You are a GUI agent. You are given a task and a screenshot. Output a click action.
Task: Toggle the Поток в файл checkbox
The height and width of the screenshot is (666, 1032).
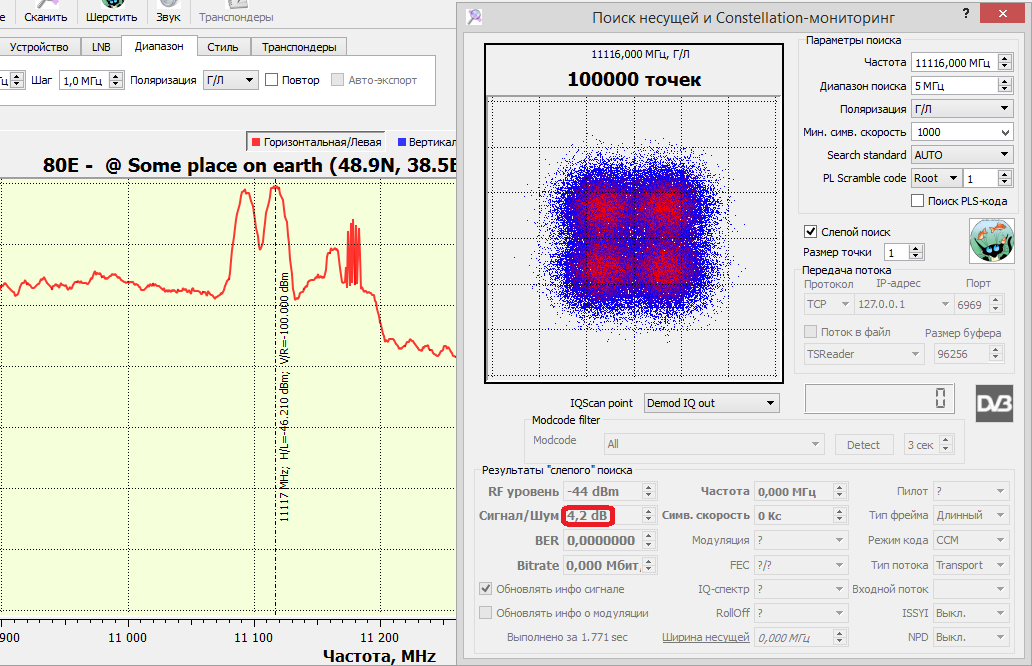(811, 332)
